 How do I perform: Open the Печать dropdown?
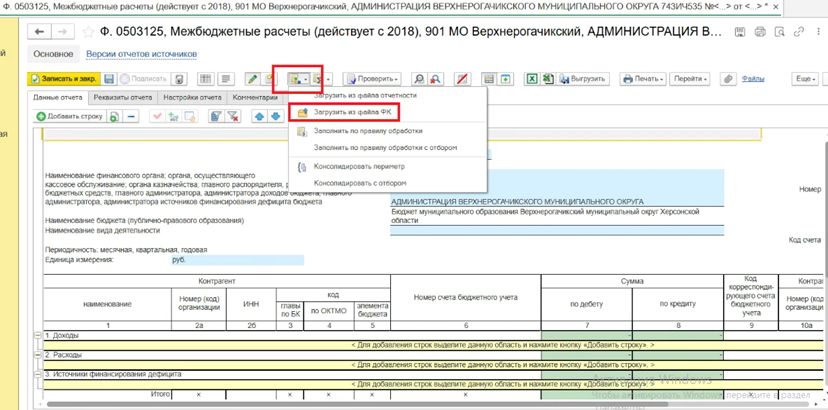[643, 79]
